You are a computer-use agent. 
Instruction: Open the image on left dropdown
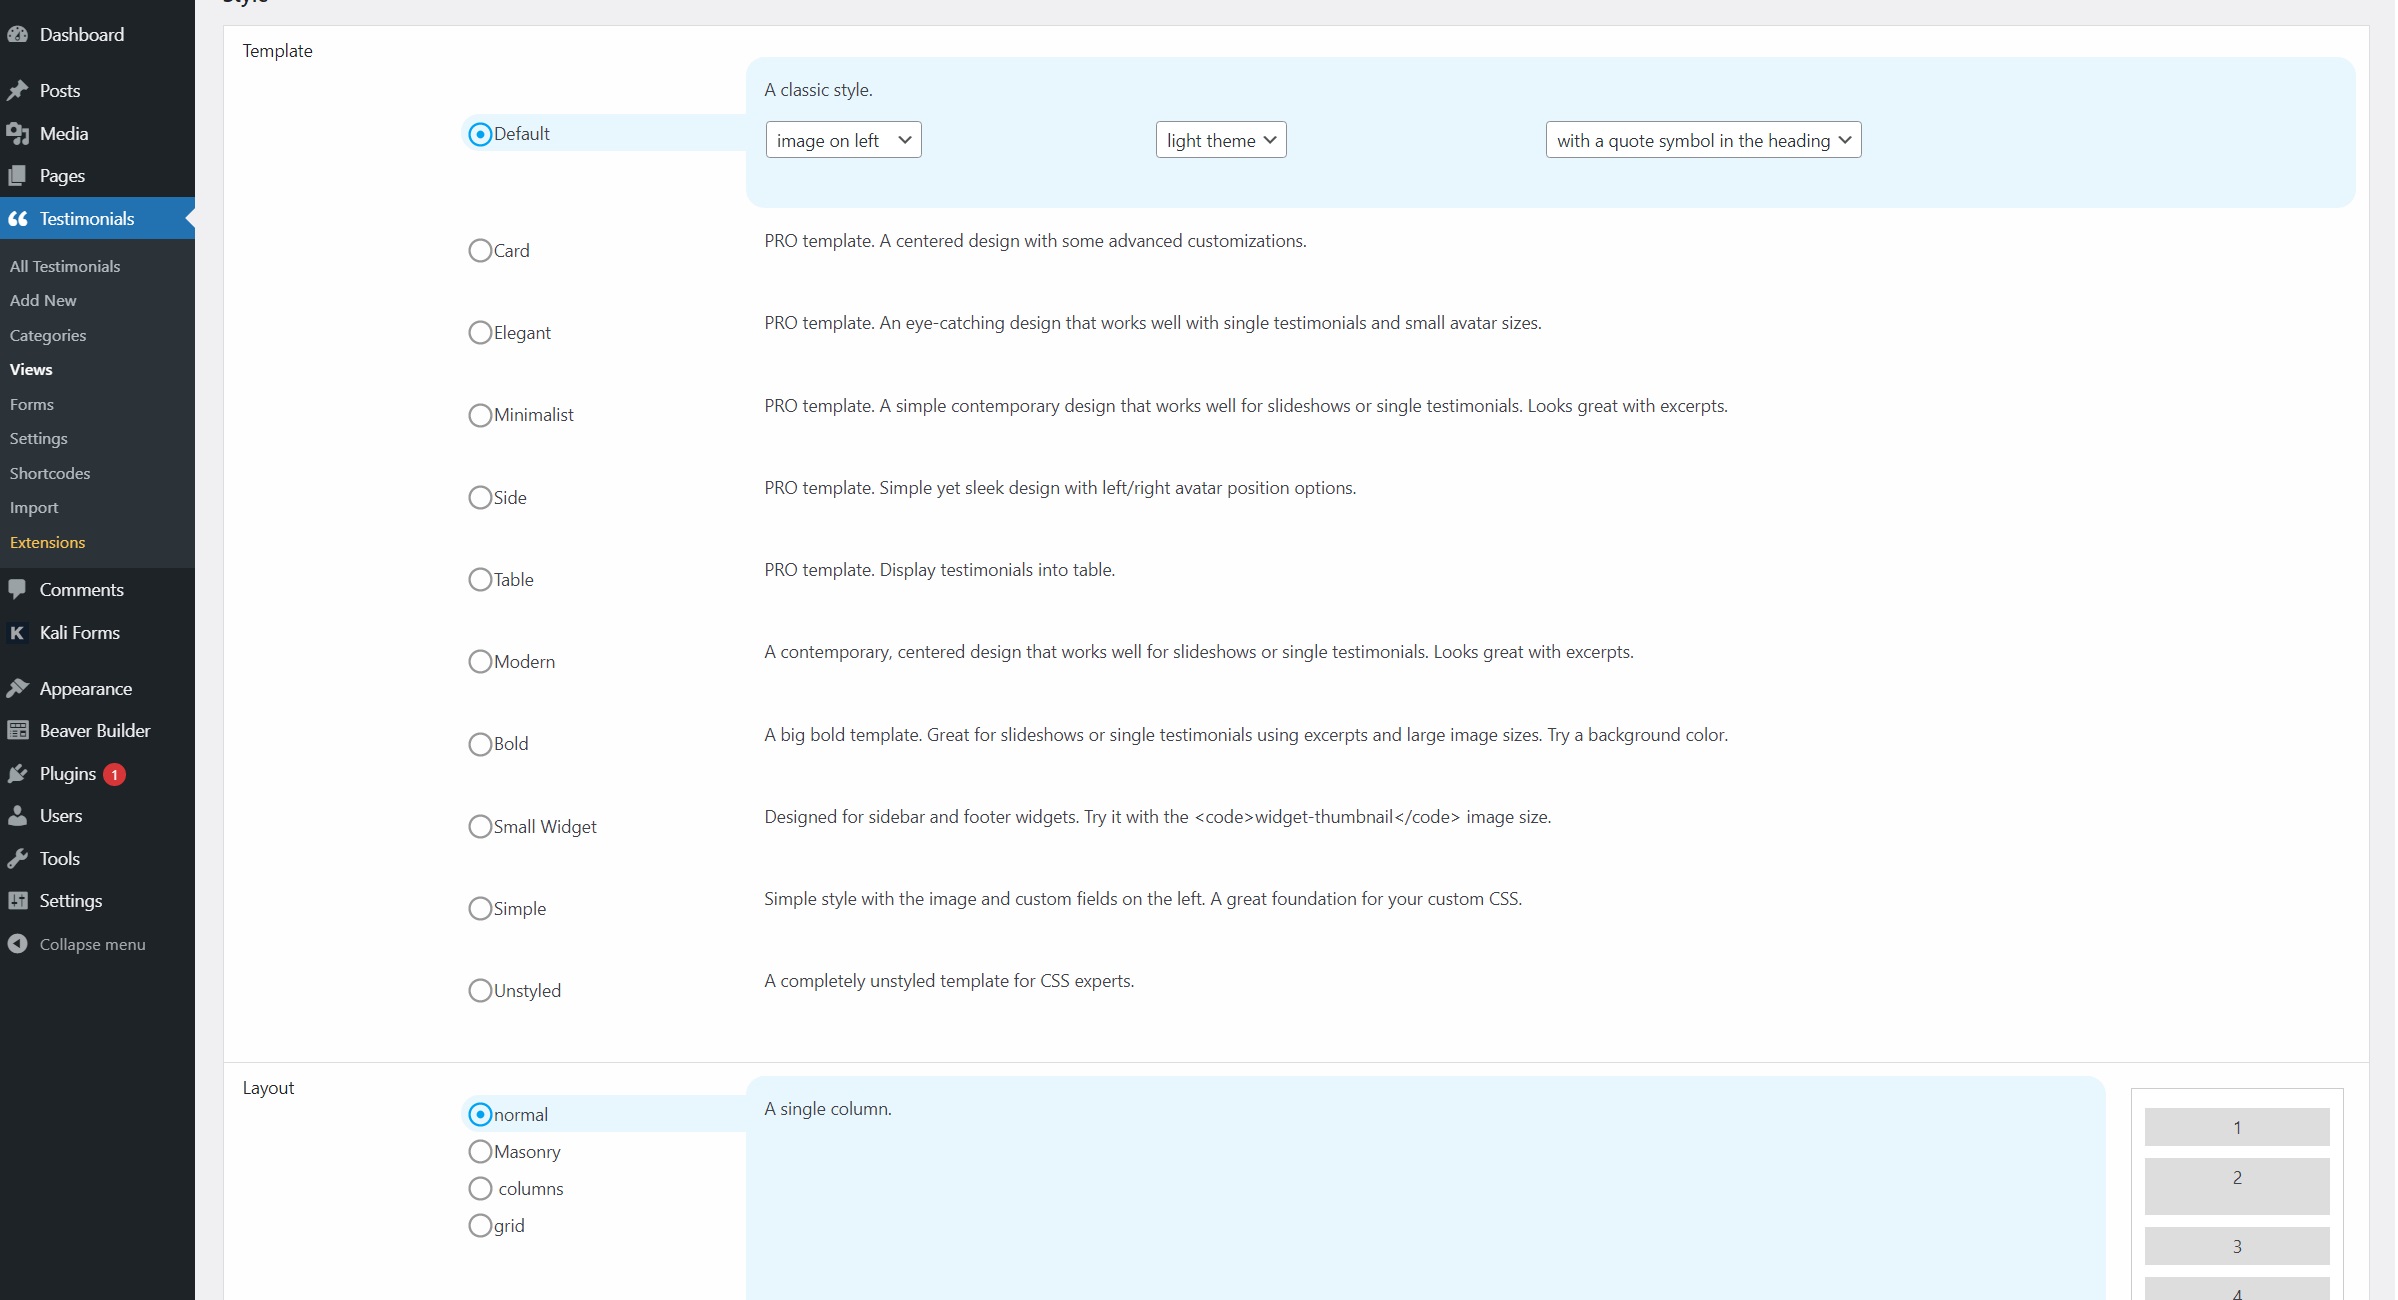(843, 140)
